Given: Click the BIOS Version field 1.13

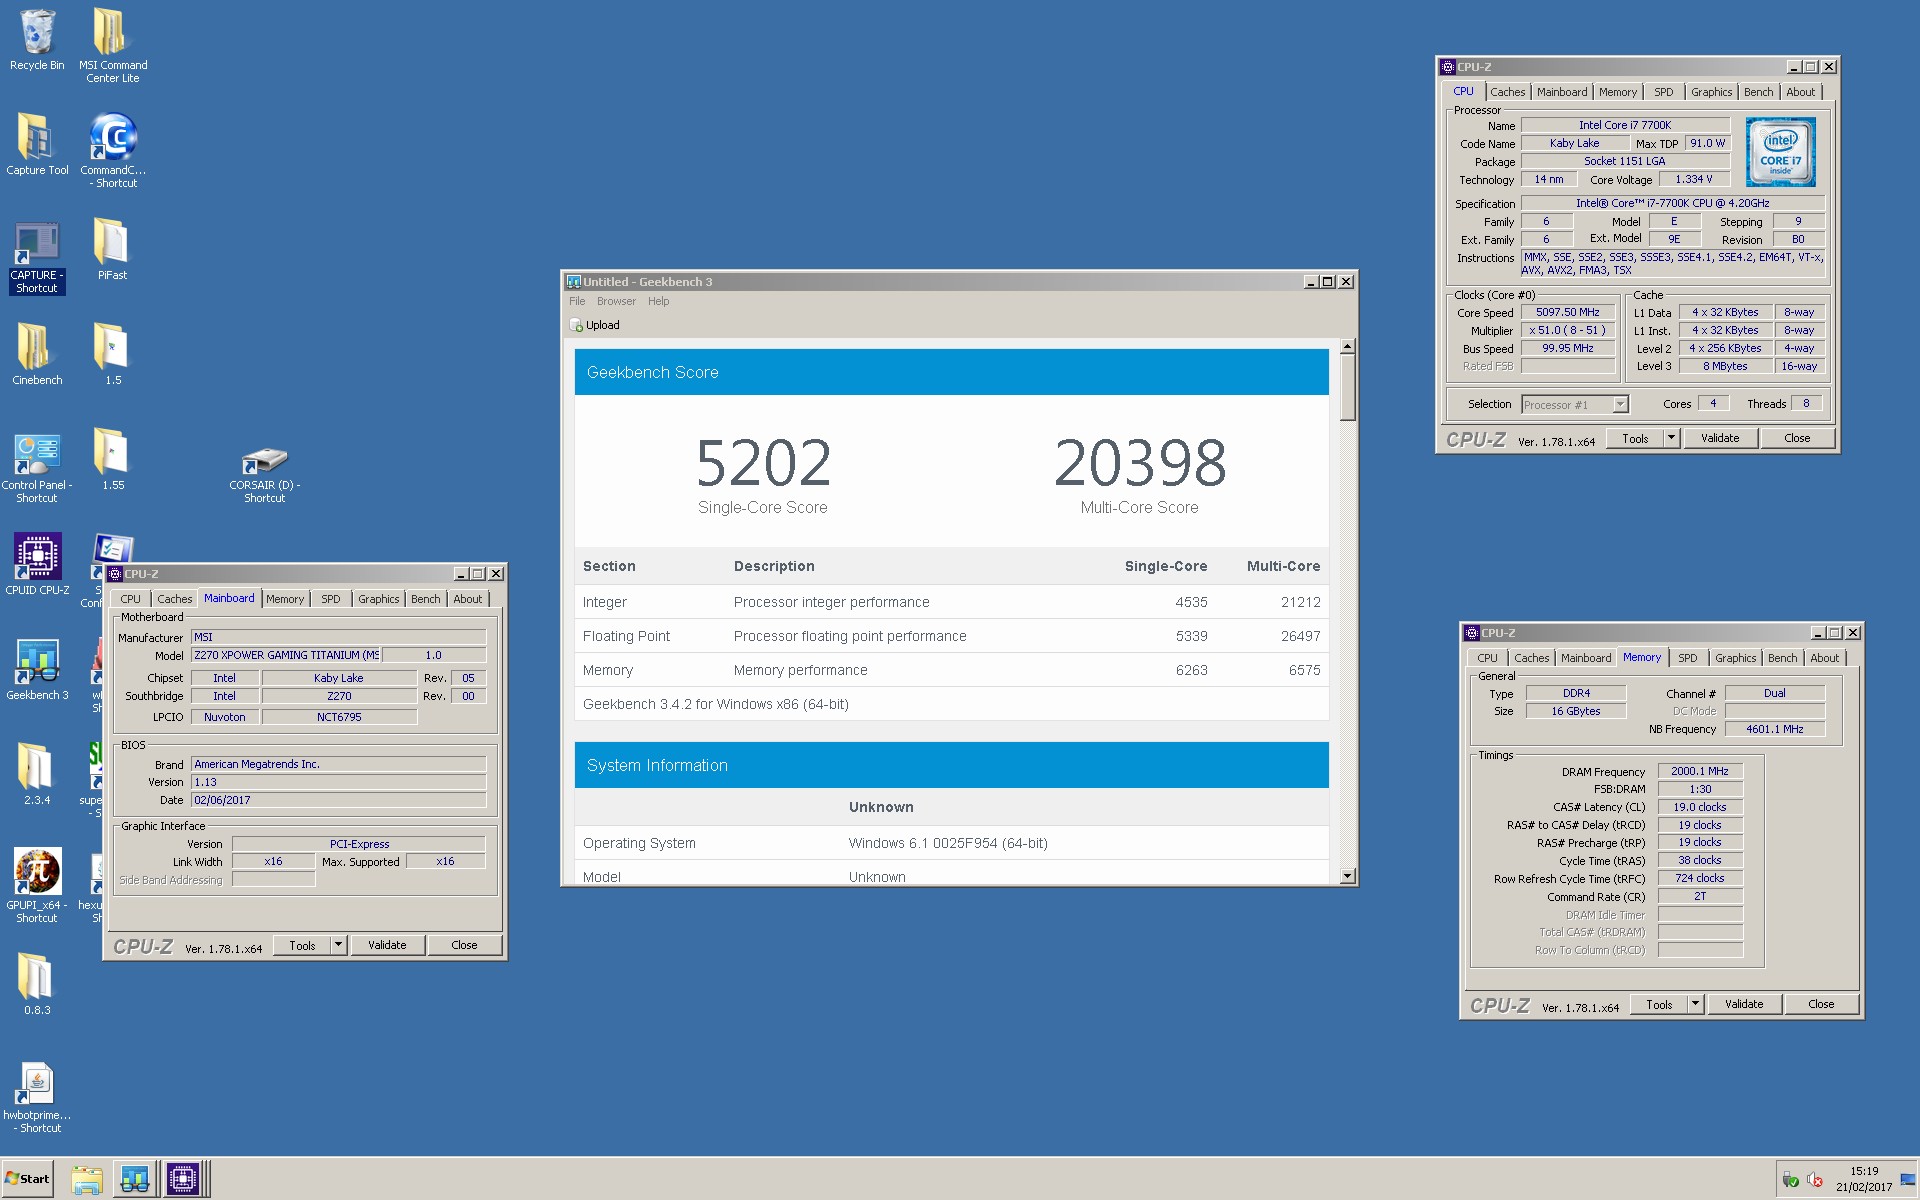Looking at the screenshot, I should [x=338, y=782].
